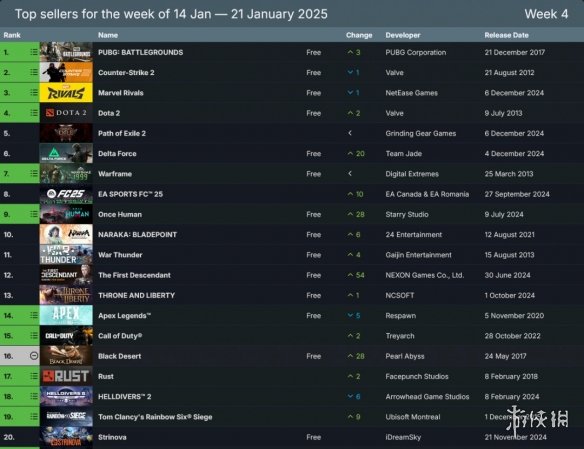This screenshot has height=449, width=584.
Task: Click the Free label in Delta Force row
Action: 314,153
